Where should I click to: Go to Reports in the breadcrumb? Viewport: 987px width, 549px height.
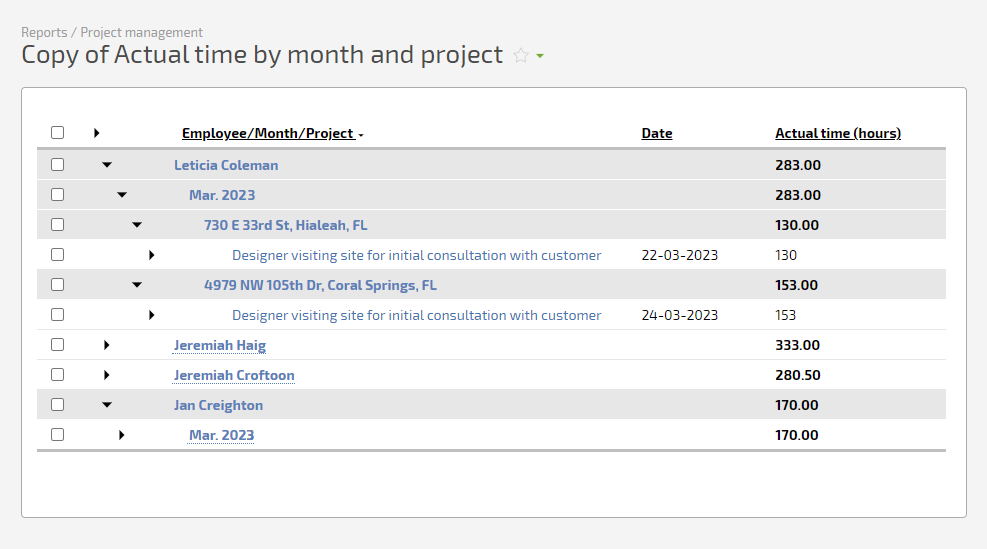coord(44,32)
